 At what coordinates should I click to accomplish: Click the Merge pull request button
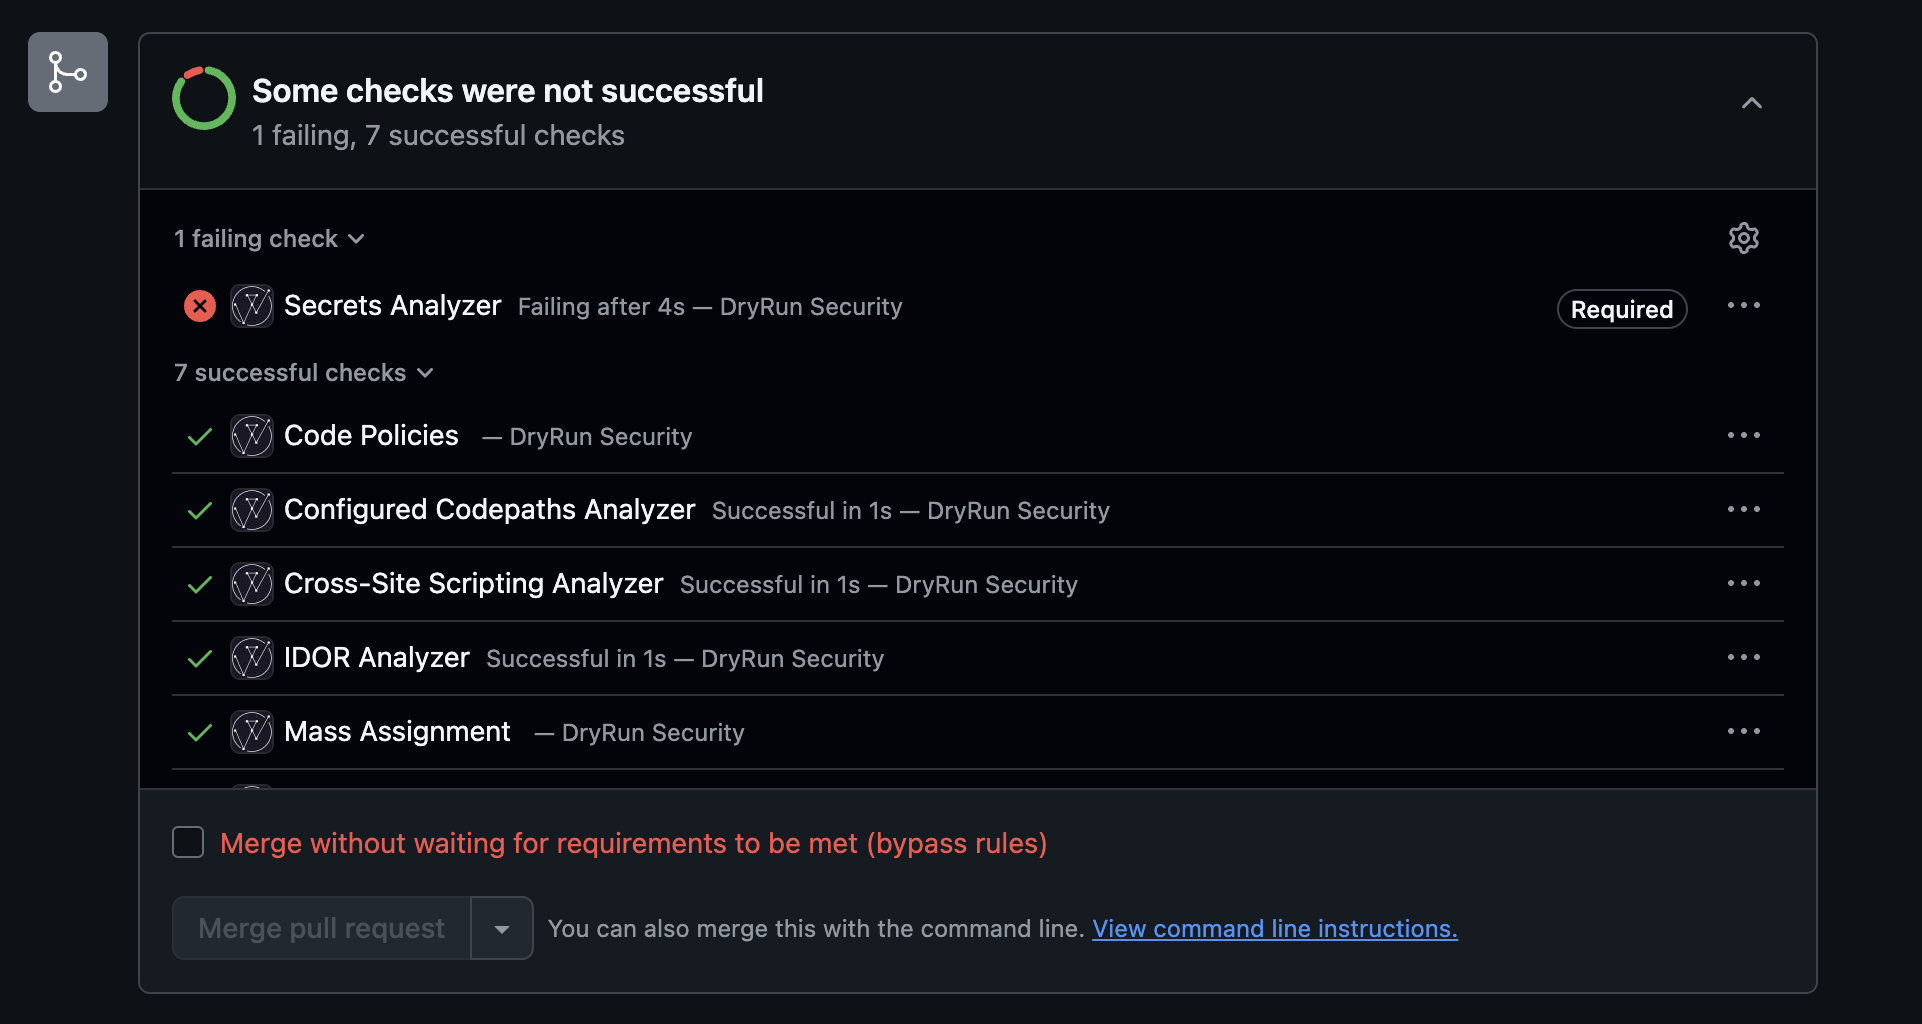coord(321,928)
